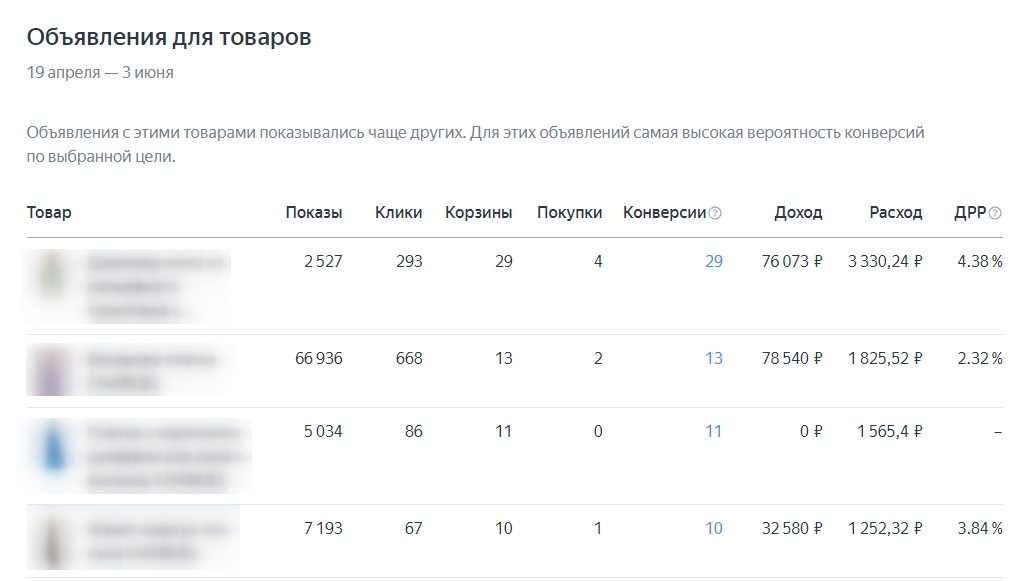Open the blue conversions link 13
1033x581 pixels.
(x=713, y=358)
